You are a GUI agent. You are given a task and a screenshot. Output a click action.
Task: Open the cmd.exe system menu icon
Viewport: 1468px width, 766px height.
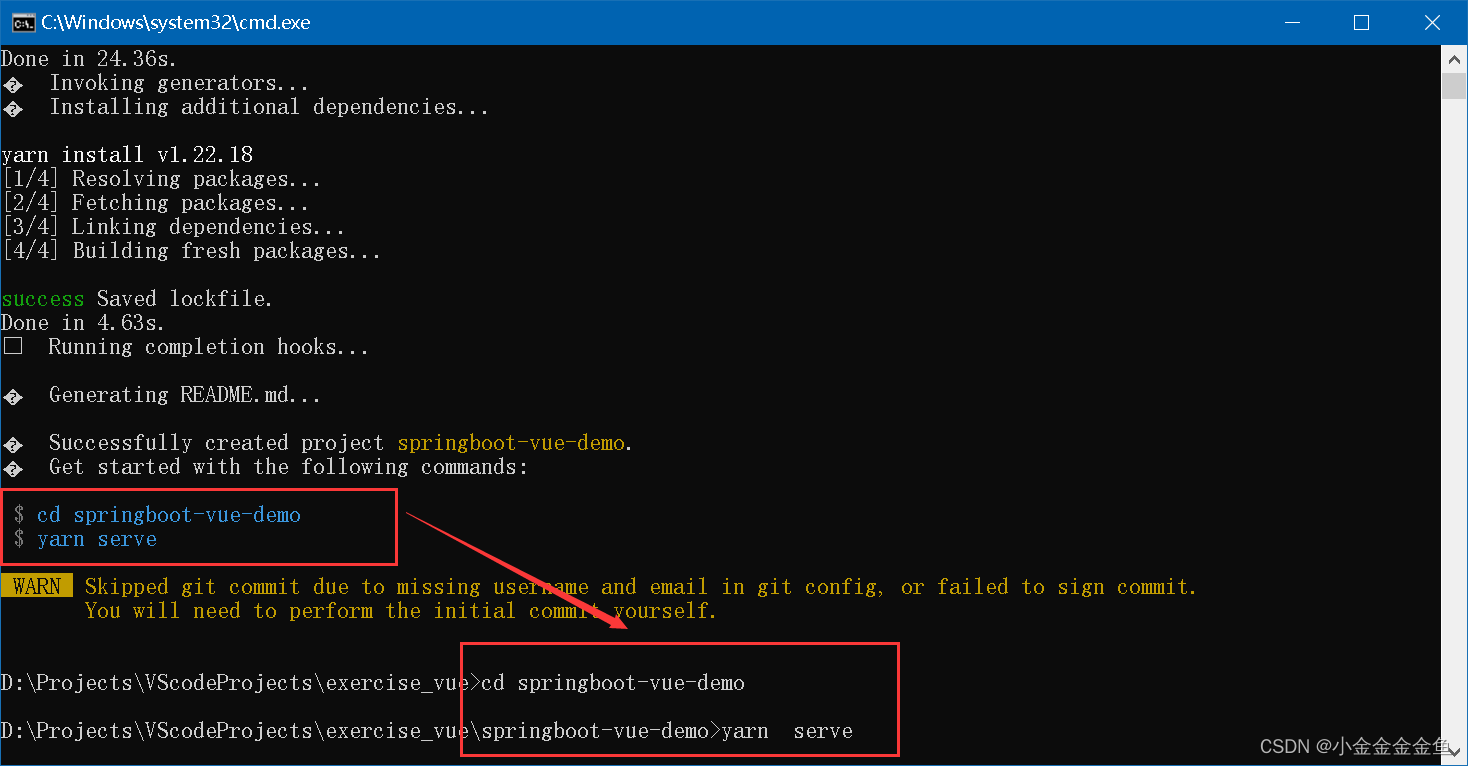coord(22,22)
